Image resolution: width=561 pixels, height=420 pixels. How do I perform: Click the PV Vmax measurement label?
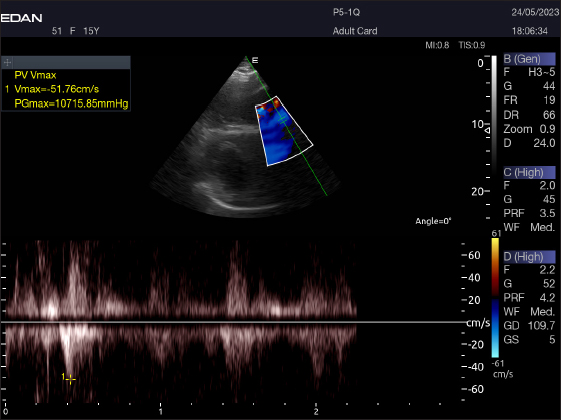(x=35, y=75)
